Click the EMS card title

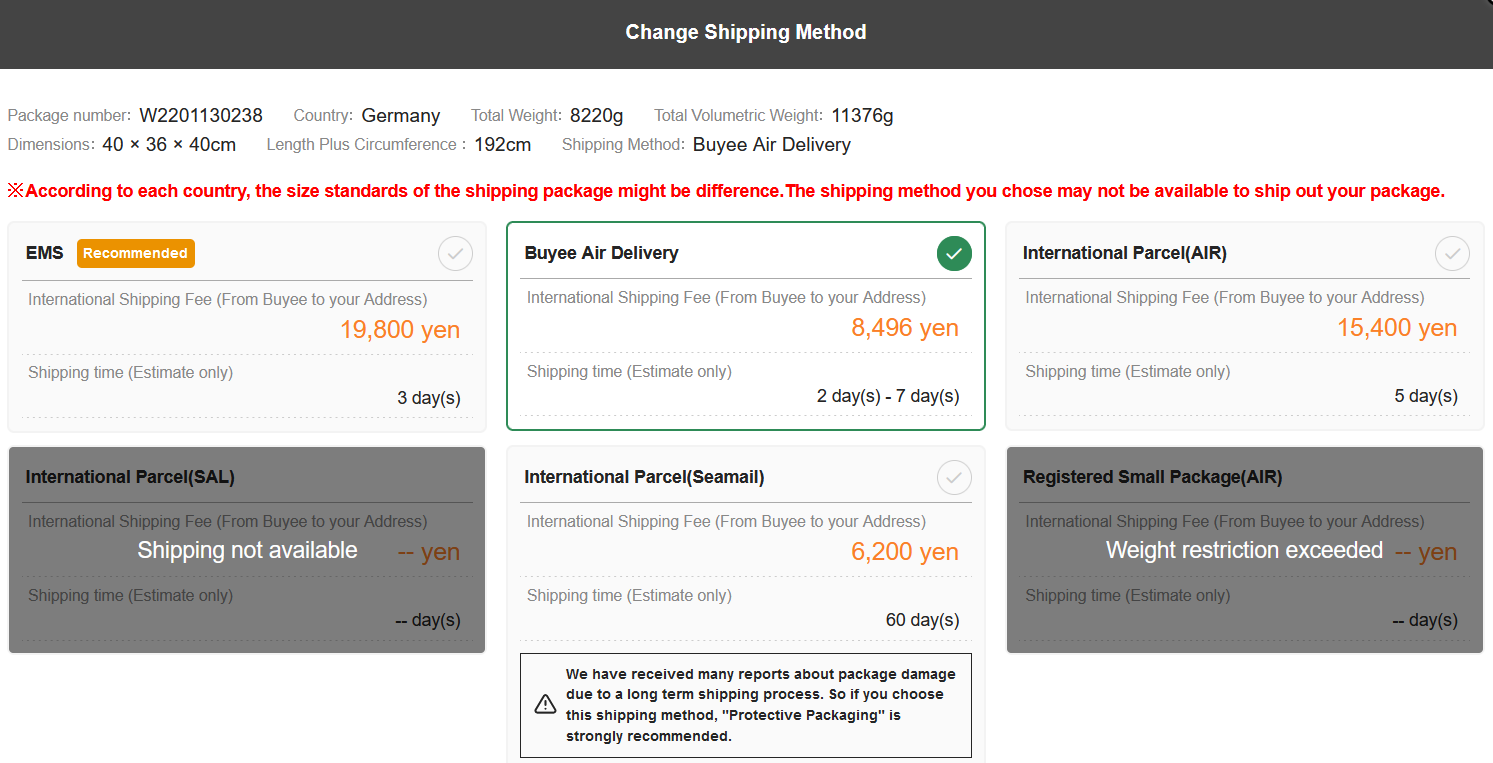click(45, 253)
